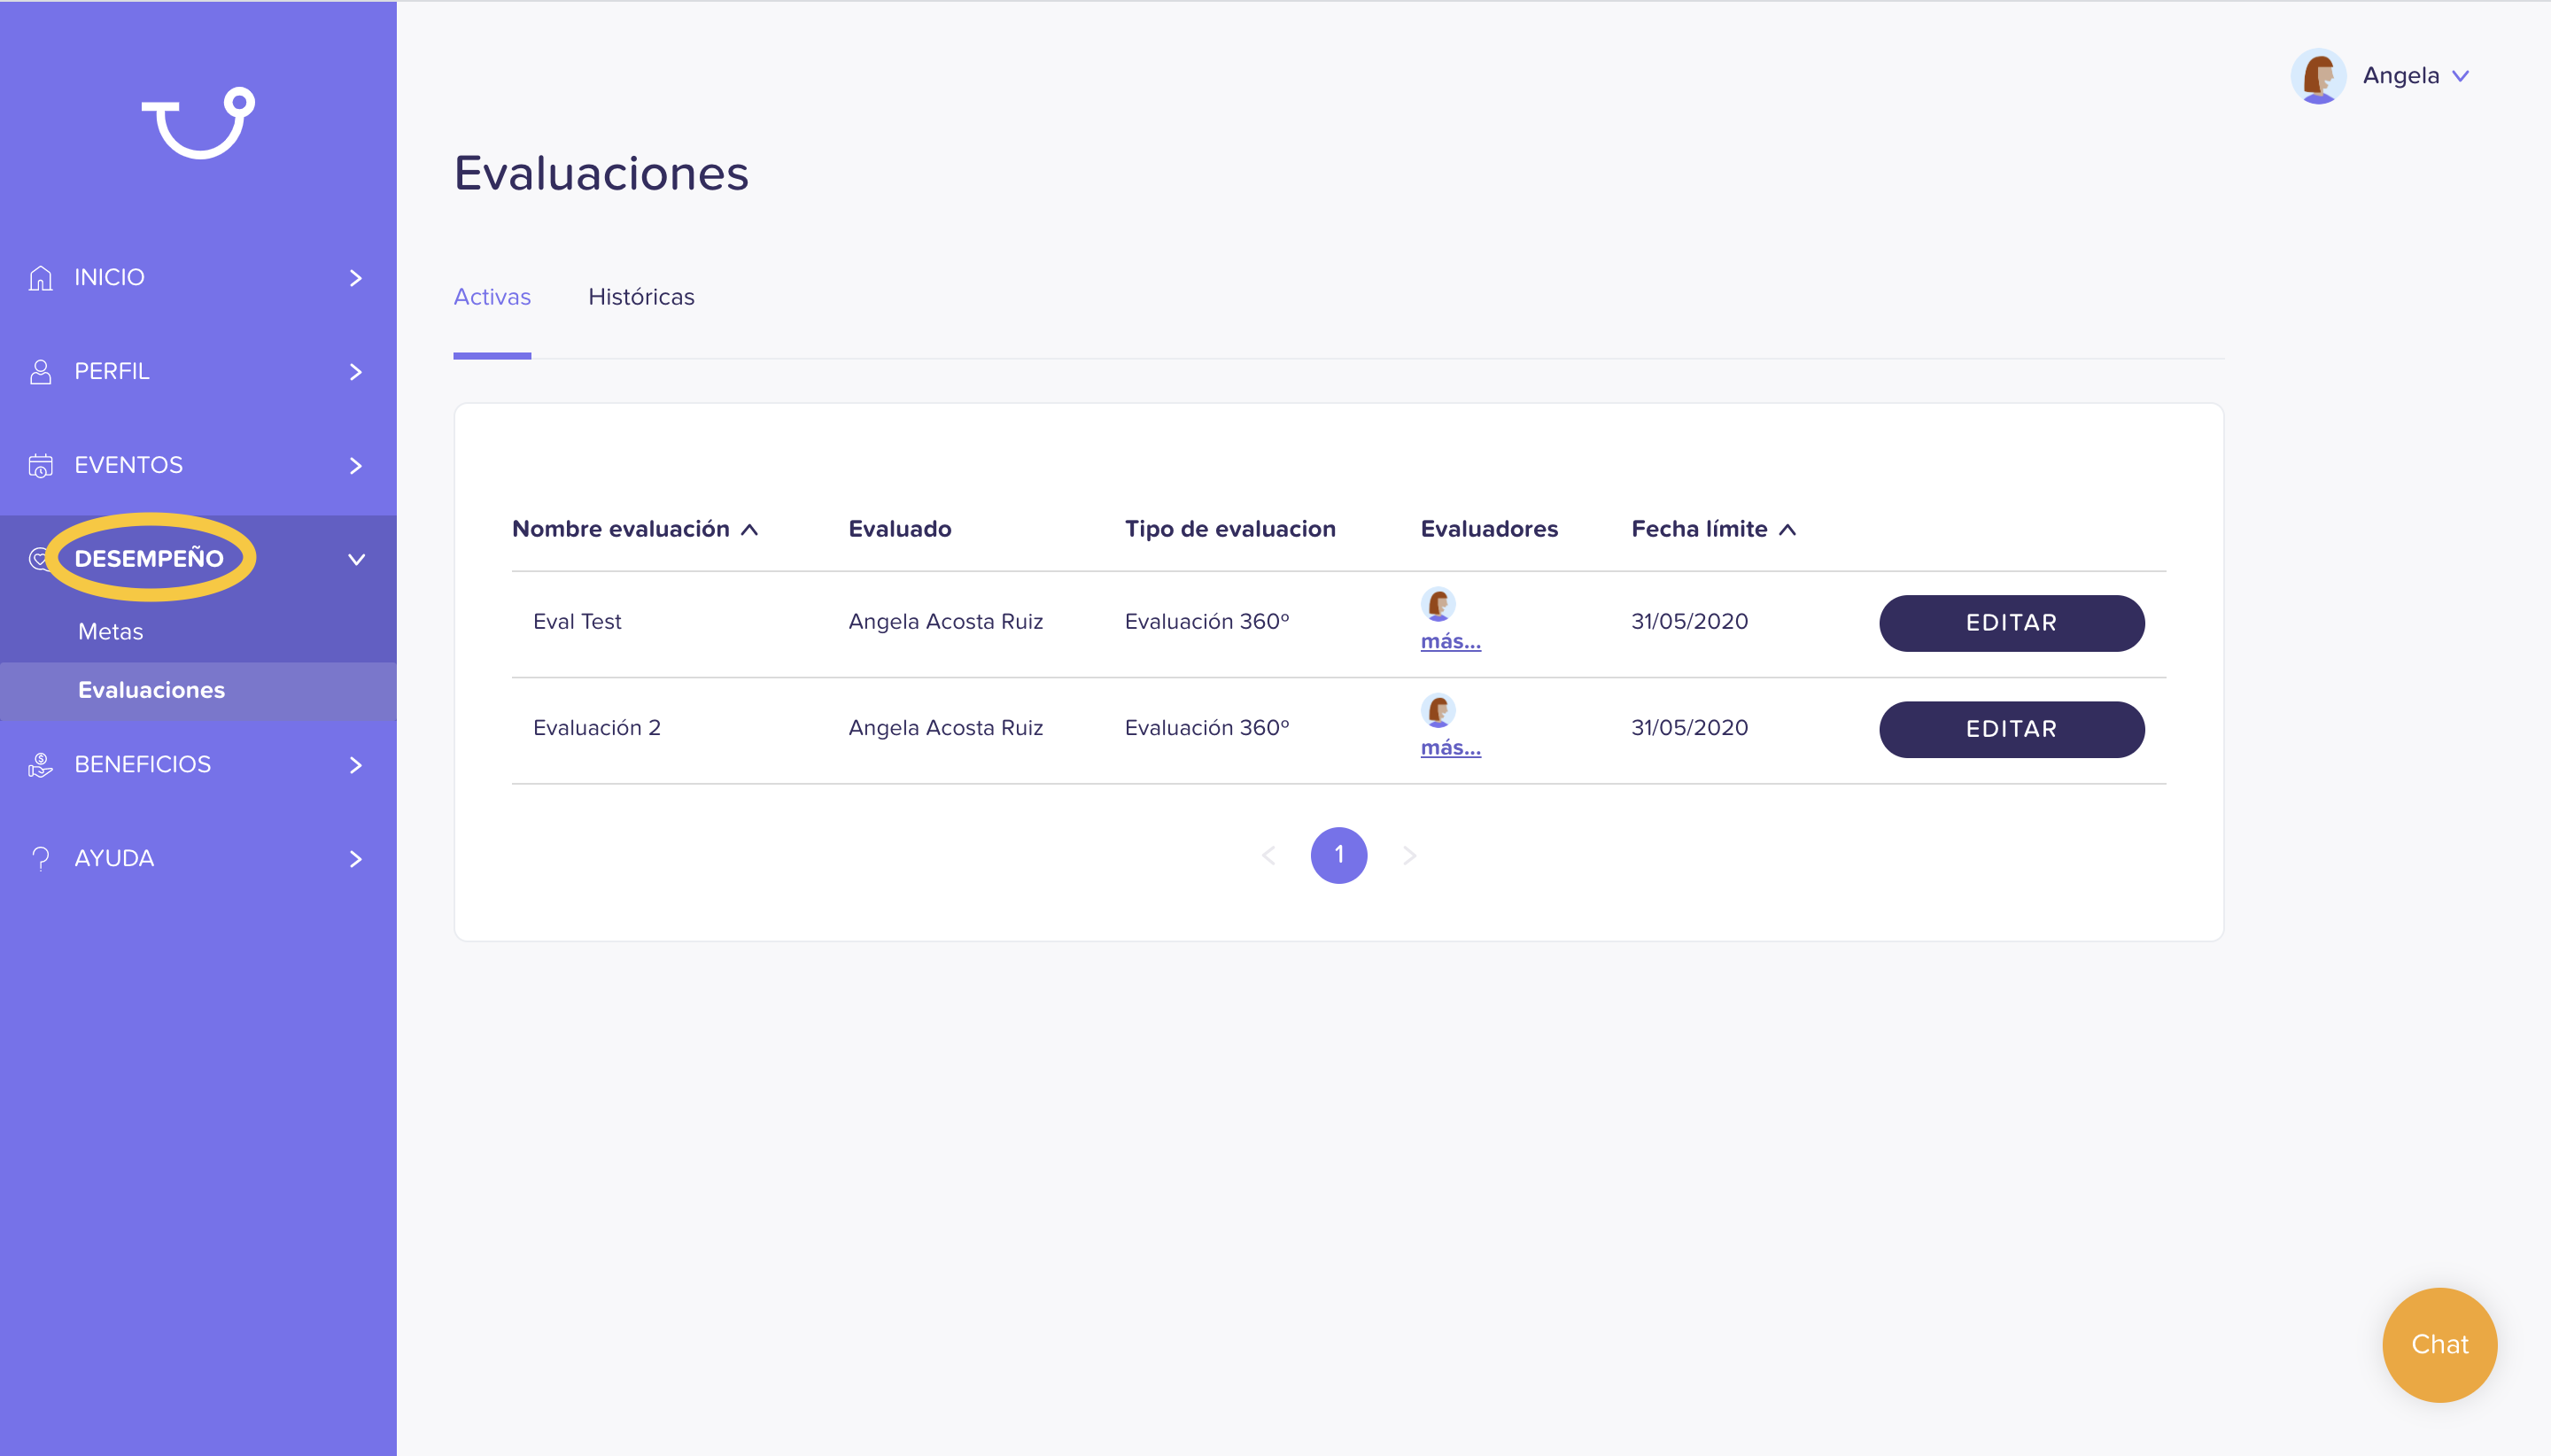Click the BENEFICIOS hand-coin icon

tap(41, 765)
